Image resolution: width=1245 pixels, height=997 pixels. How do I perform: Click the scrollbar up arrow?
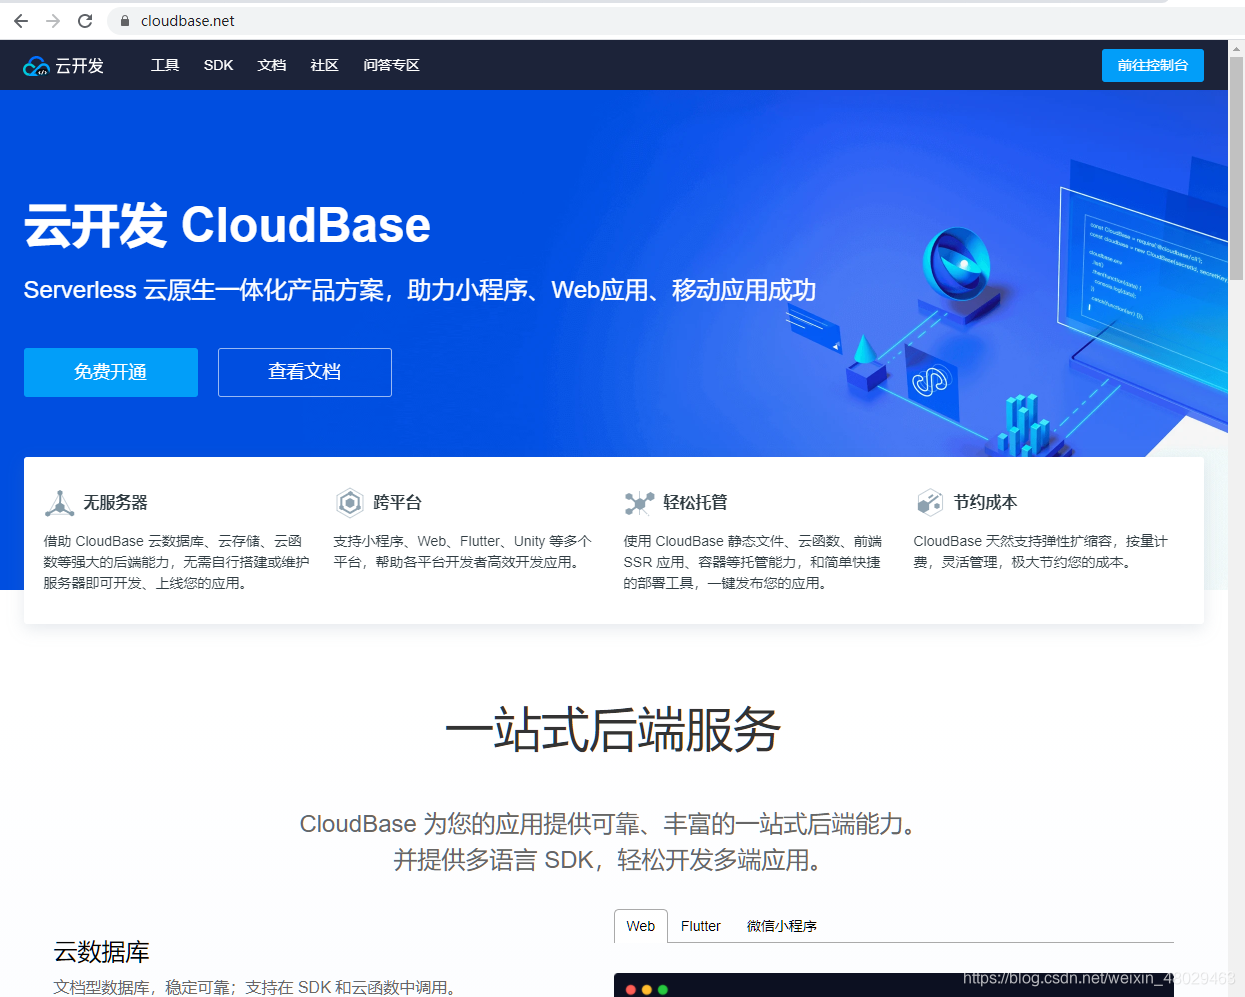click(1237, 47)
